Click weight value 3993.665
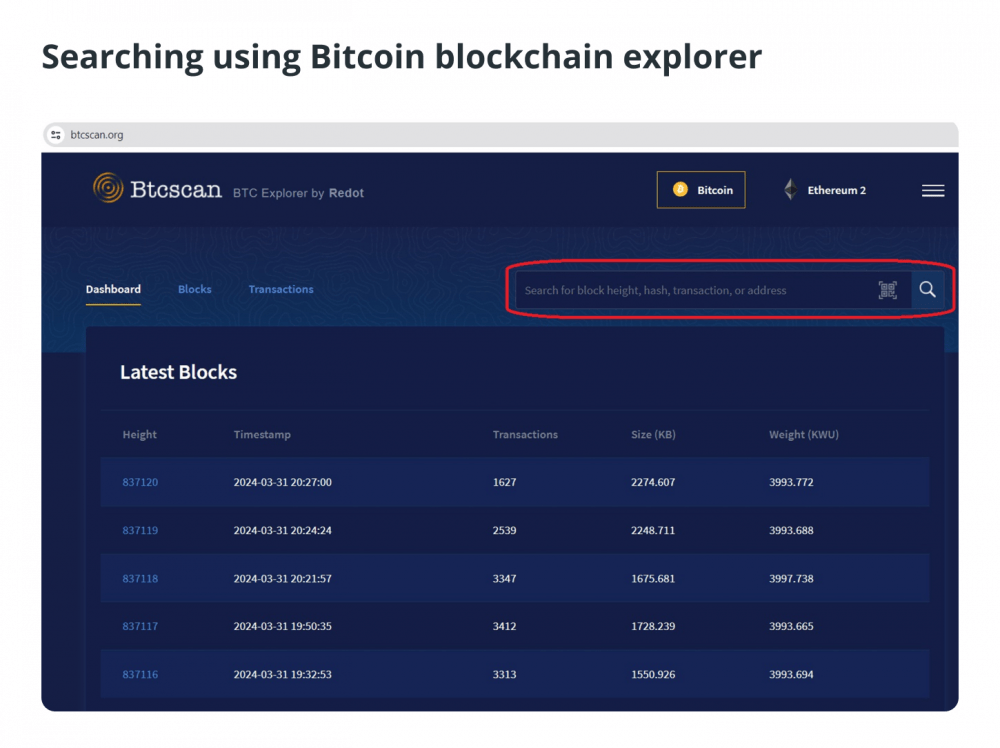This screenshot has height=748, width=1000. pyautogui.click(x=791, y=626)
